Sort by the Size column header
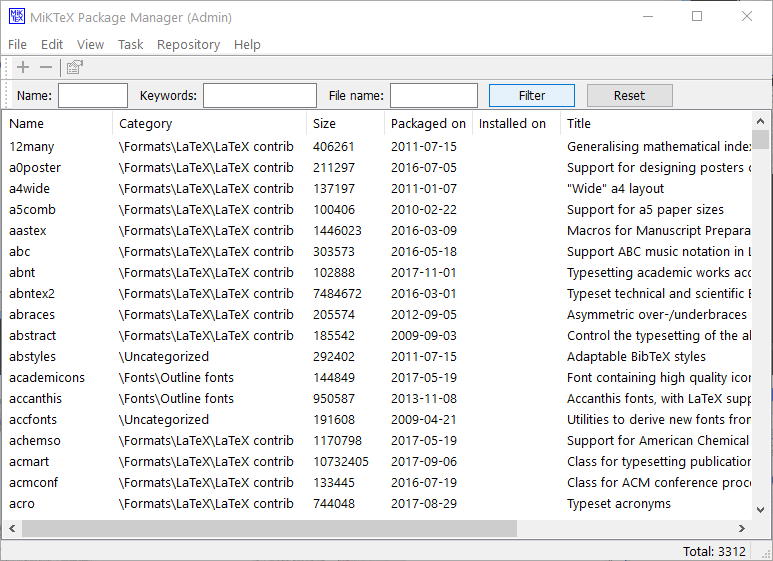Screen dimensions: 773x561 pyautogui.click(x=345, y=123)
